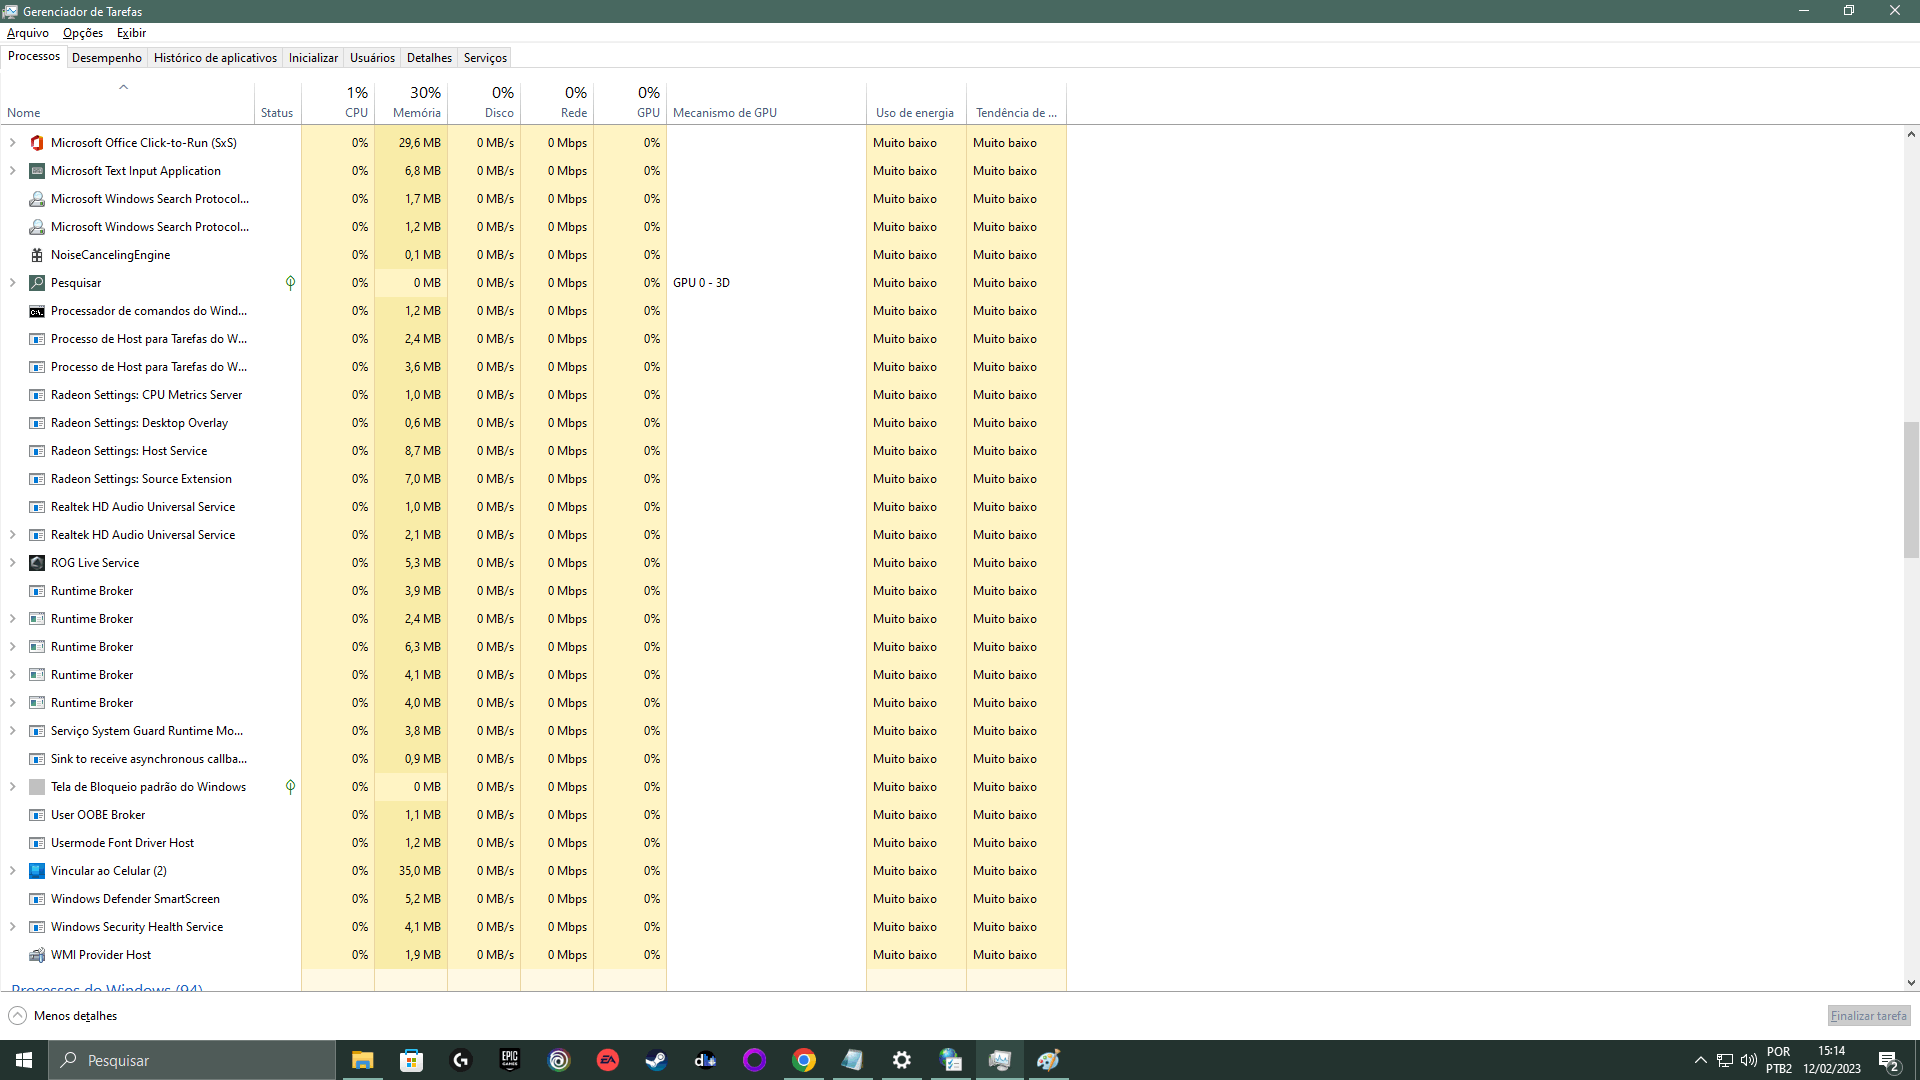The width and height of the screenshot is (1920, 1080).
Task: Open Google Chrome from the taskbar
Action: (x=804, y=1060)
